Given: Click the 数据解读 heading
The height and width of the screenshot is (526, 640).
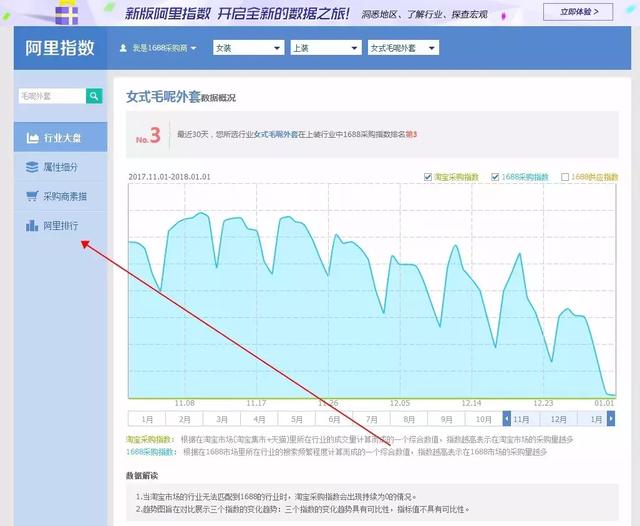Looking at the screenshot, I should point(142,476).
